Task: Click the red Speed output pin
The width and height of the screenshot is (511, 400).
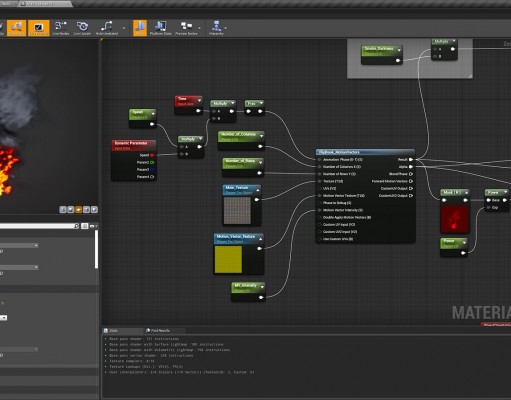Action: click(152, 155)
